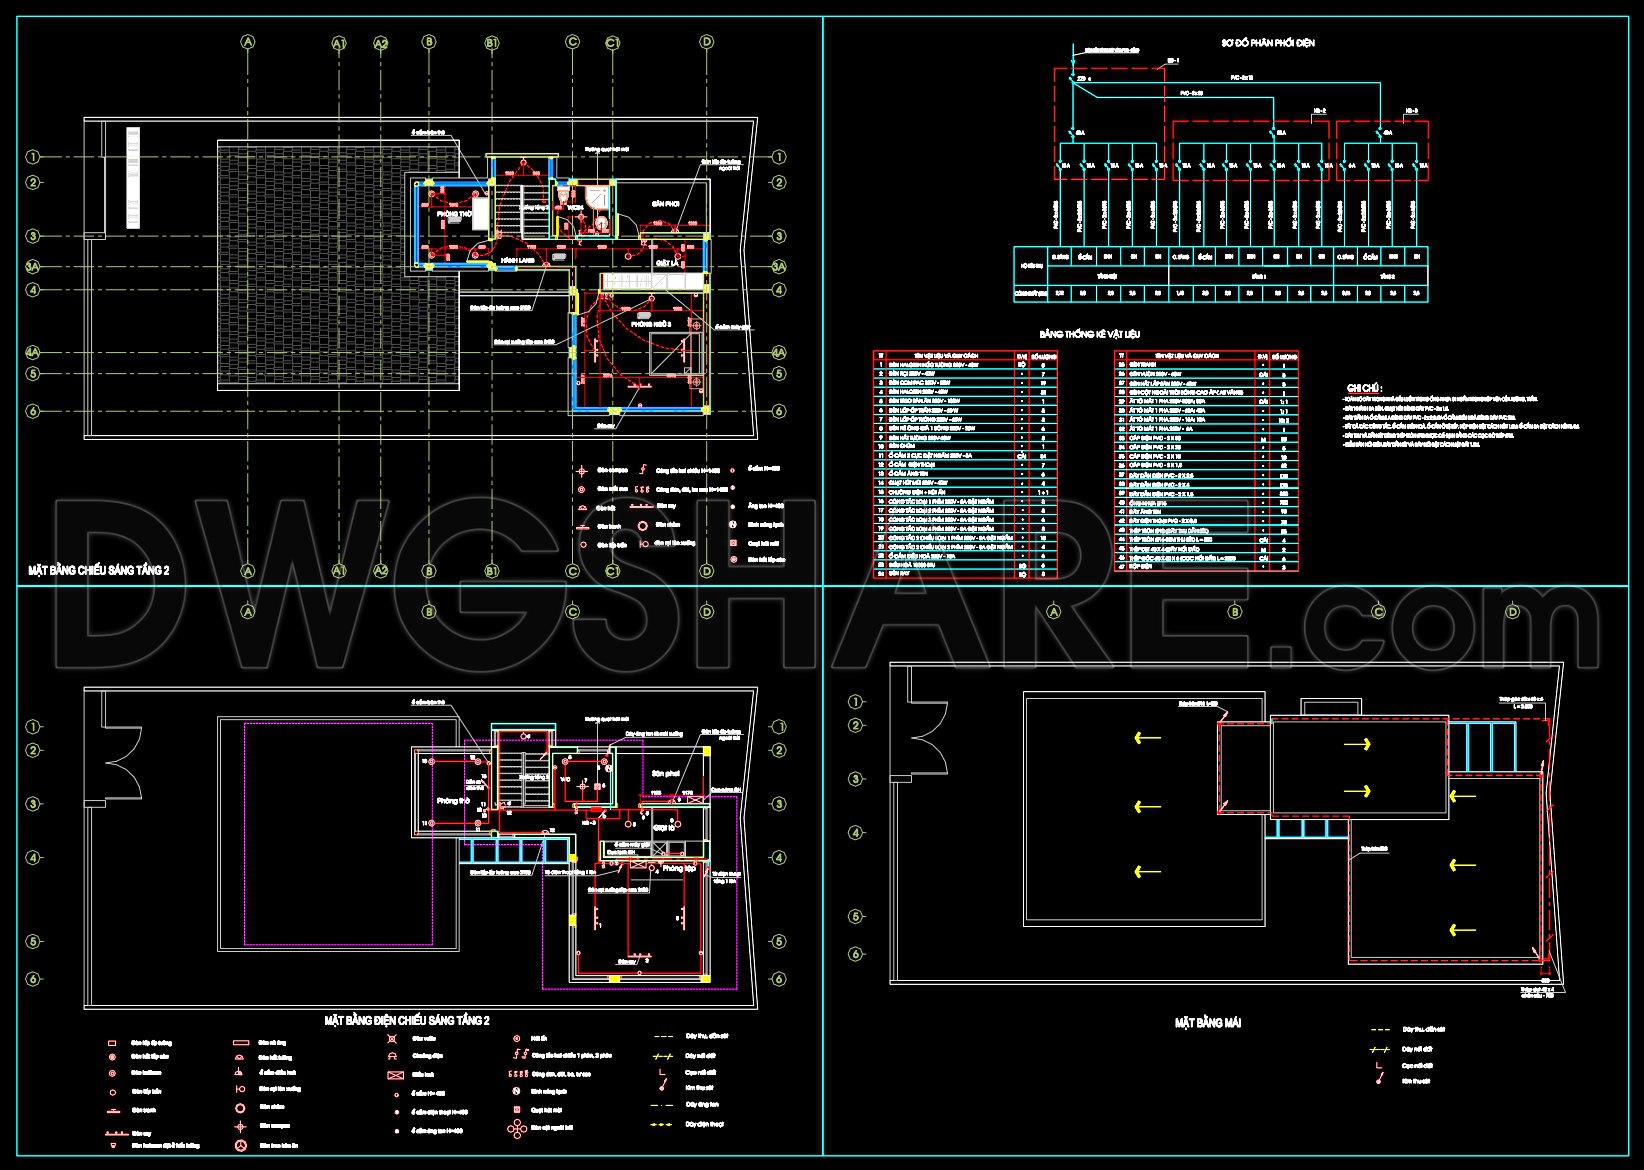This screenshot has height=1170, width=1644.
Task: Select uppercase 'GIẶT LÀ' room label
Action: [667, 261]
